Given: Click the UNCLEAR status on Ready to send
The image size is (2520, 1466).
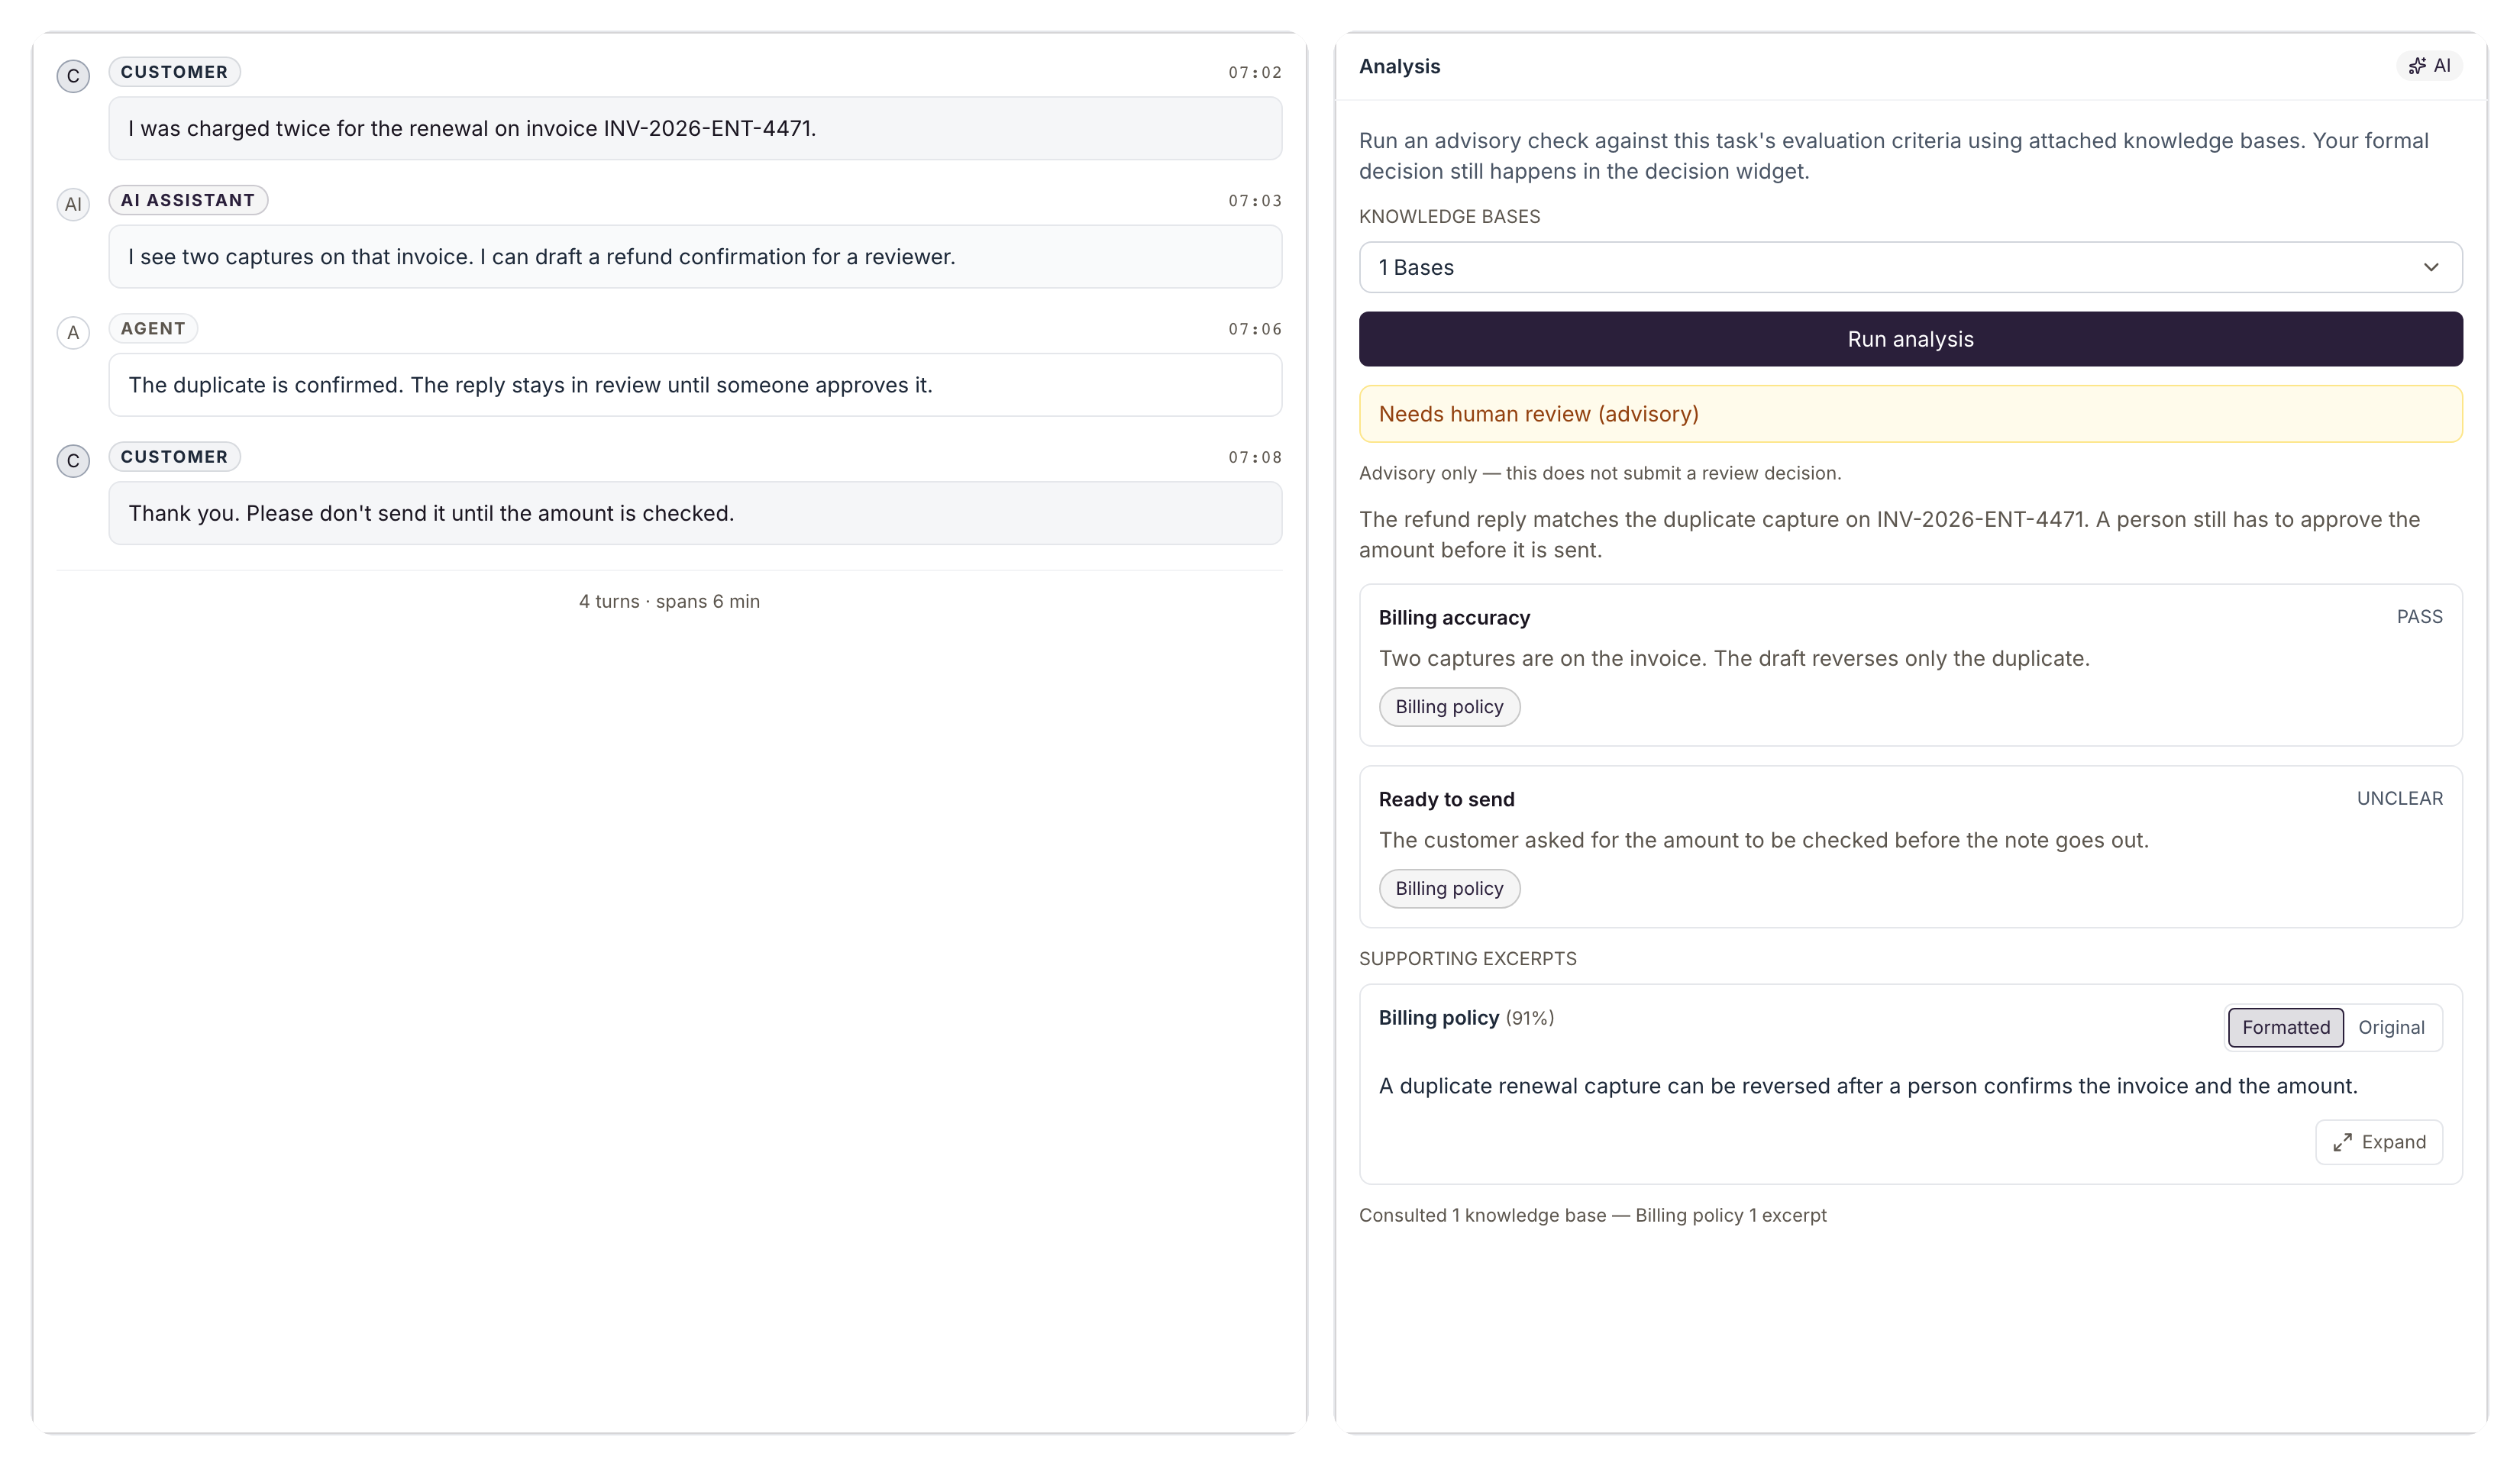Looking at the screenshot, I should tap(2399, 798).
